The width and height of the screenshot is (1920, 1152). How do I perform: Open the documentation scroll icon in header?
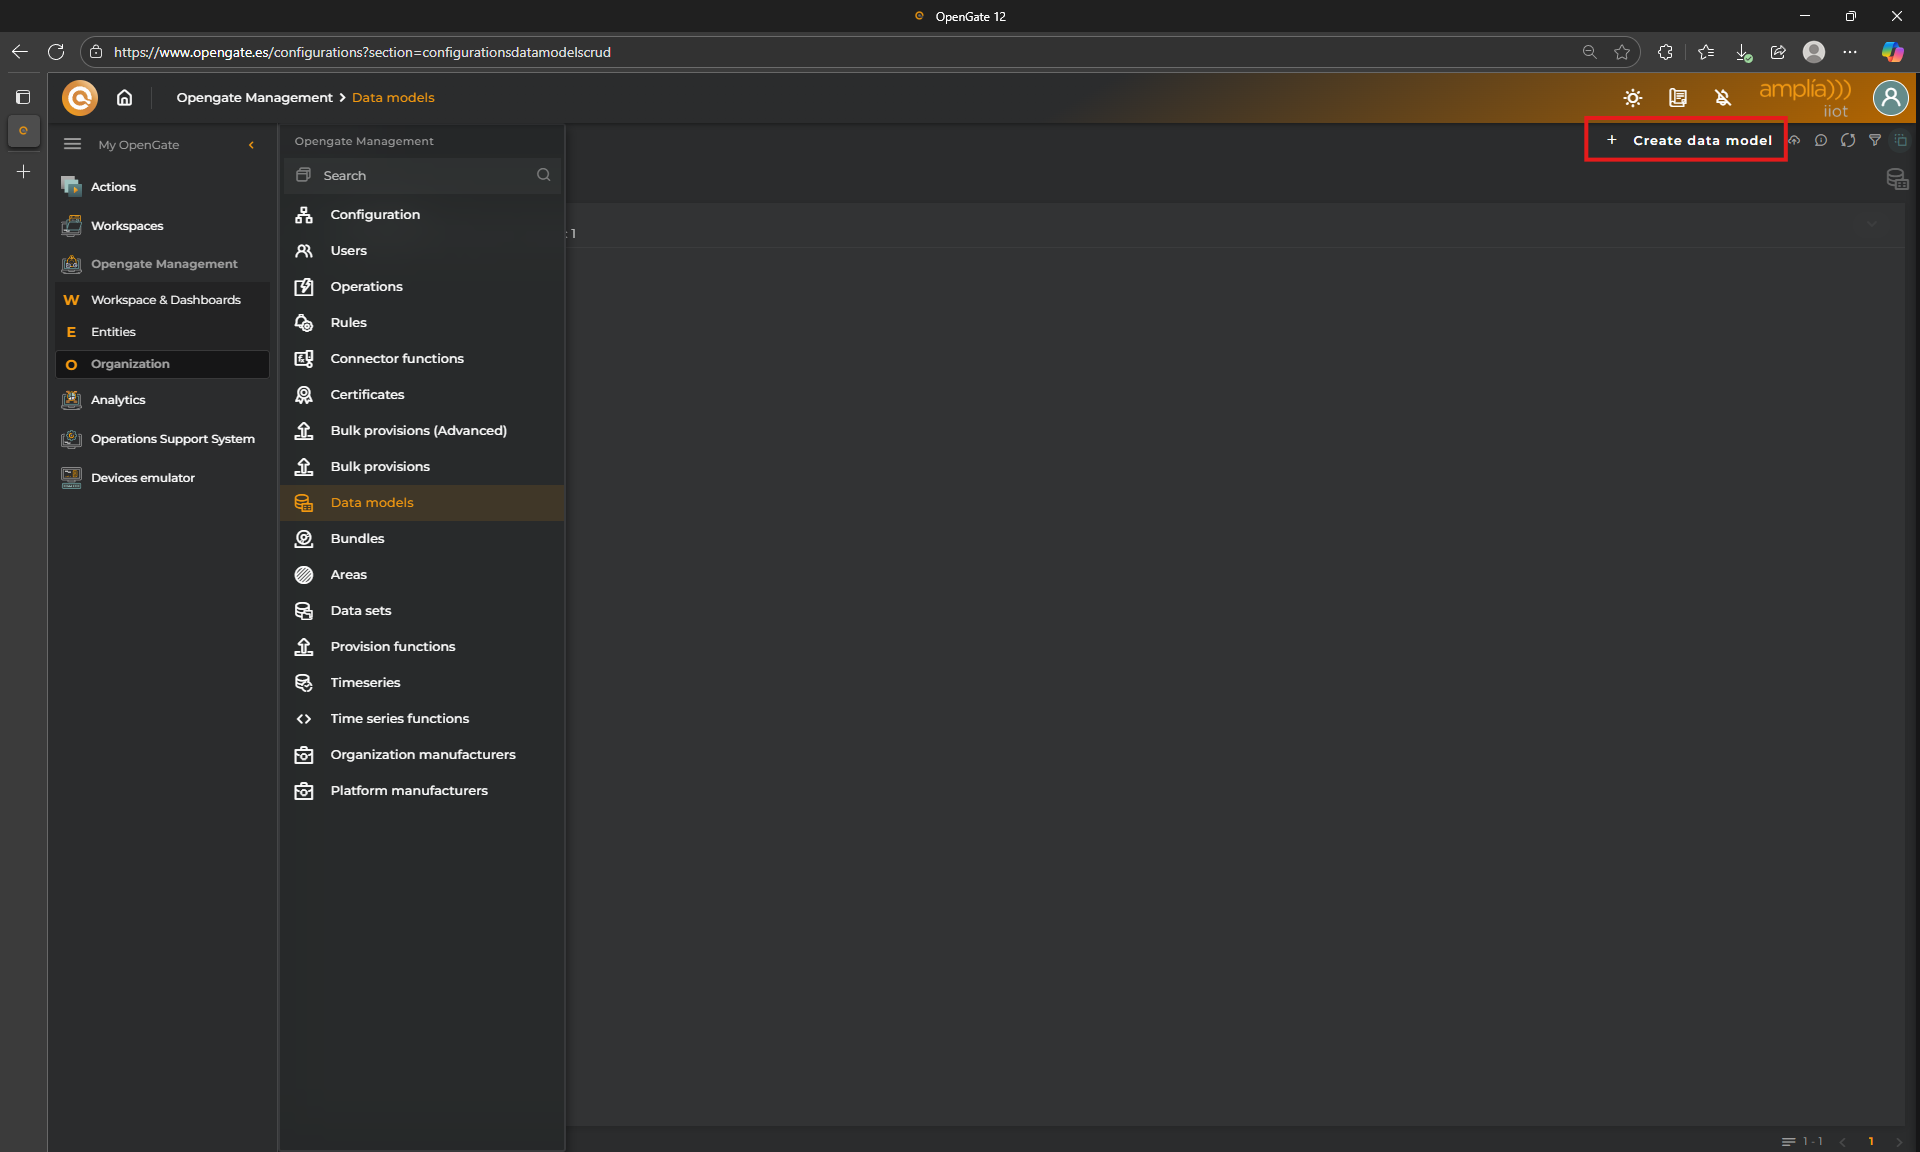point(1678,98)
